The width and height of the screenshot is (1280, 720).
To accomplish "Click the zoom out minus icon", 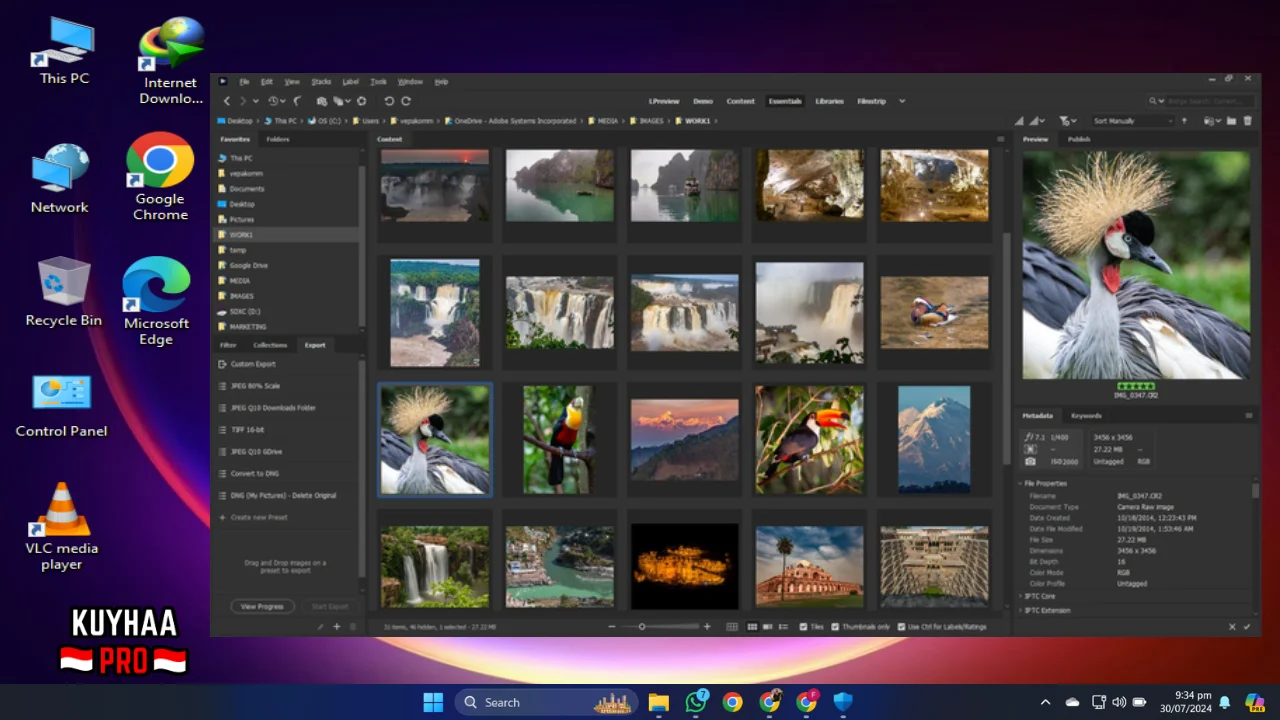I will click(x=612, y=627).
